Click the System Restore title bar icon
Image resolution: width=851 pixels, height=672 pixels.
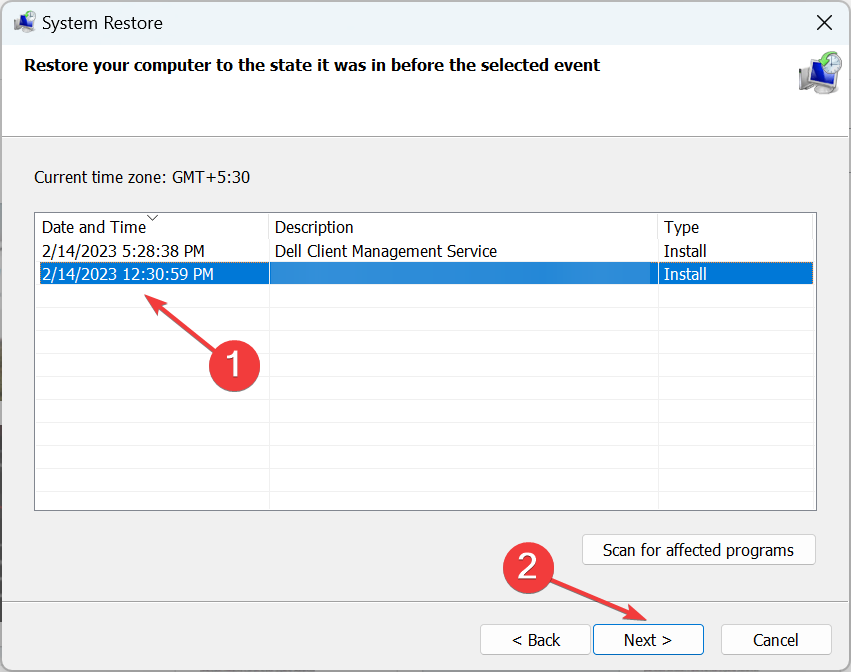coord(24,22)
